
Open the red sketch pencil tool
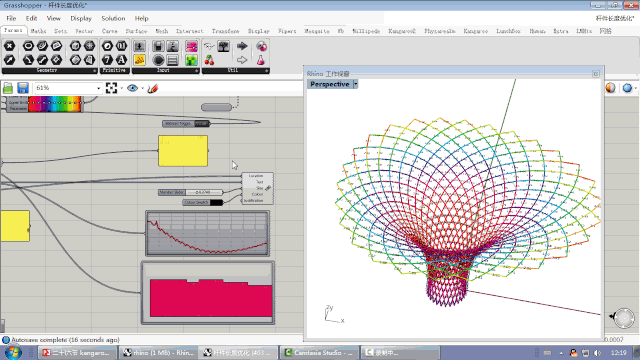click(x=153, y=88)
